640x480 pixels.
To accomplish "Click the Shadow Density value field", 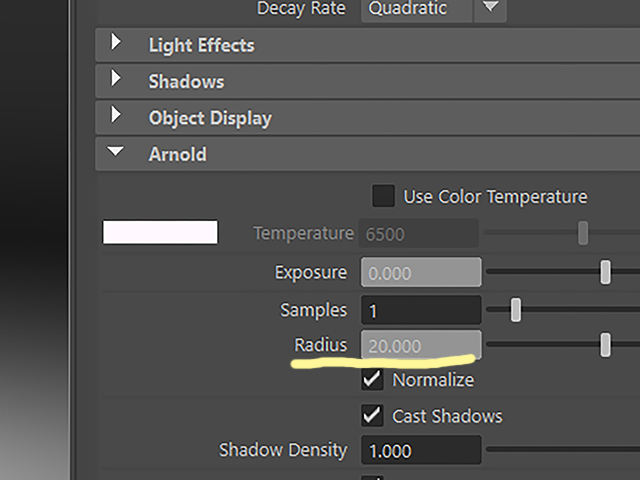I will 421,450.
